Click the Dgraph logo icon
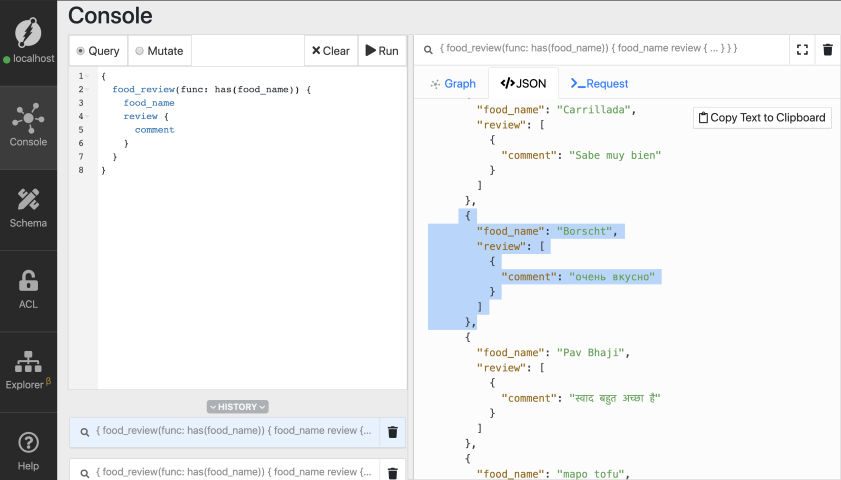This screenshot has width=841, height=480. (x=28, y=27)
